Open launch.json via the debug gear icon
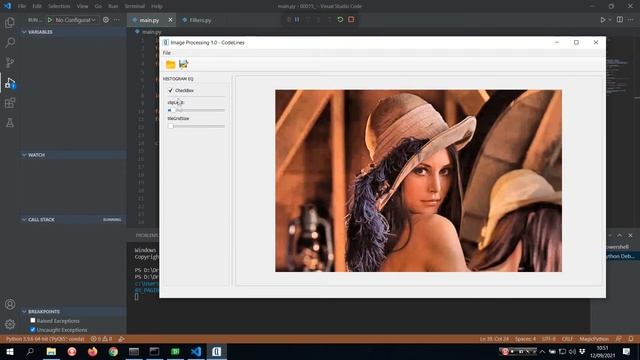This screenshot has height=360, width=640. (x=106, y=20)
